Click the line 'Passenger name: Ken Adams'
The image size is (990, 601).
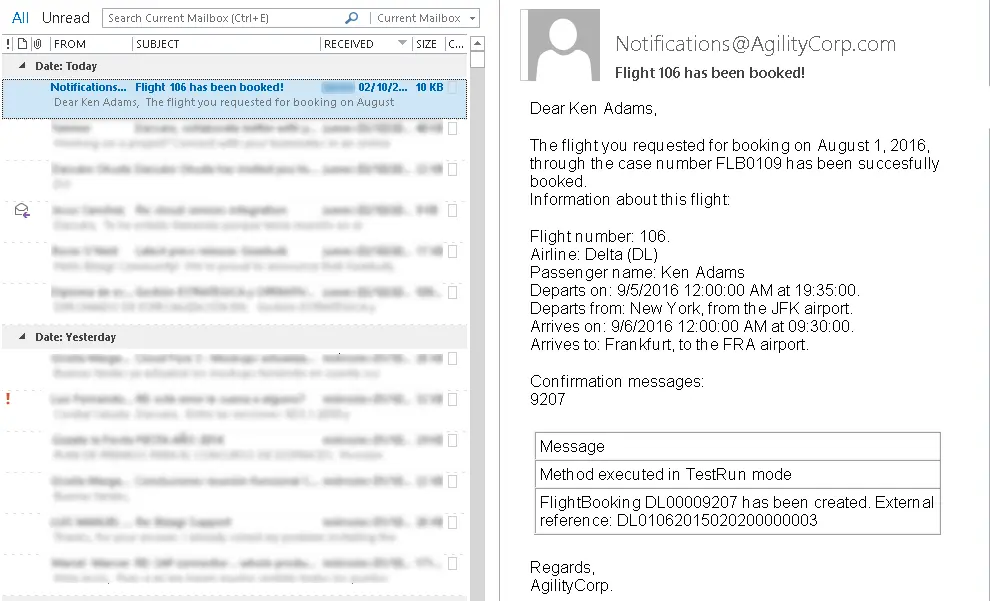(x=637, y=272)
